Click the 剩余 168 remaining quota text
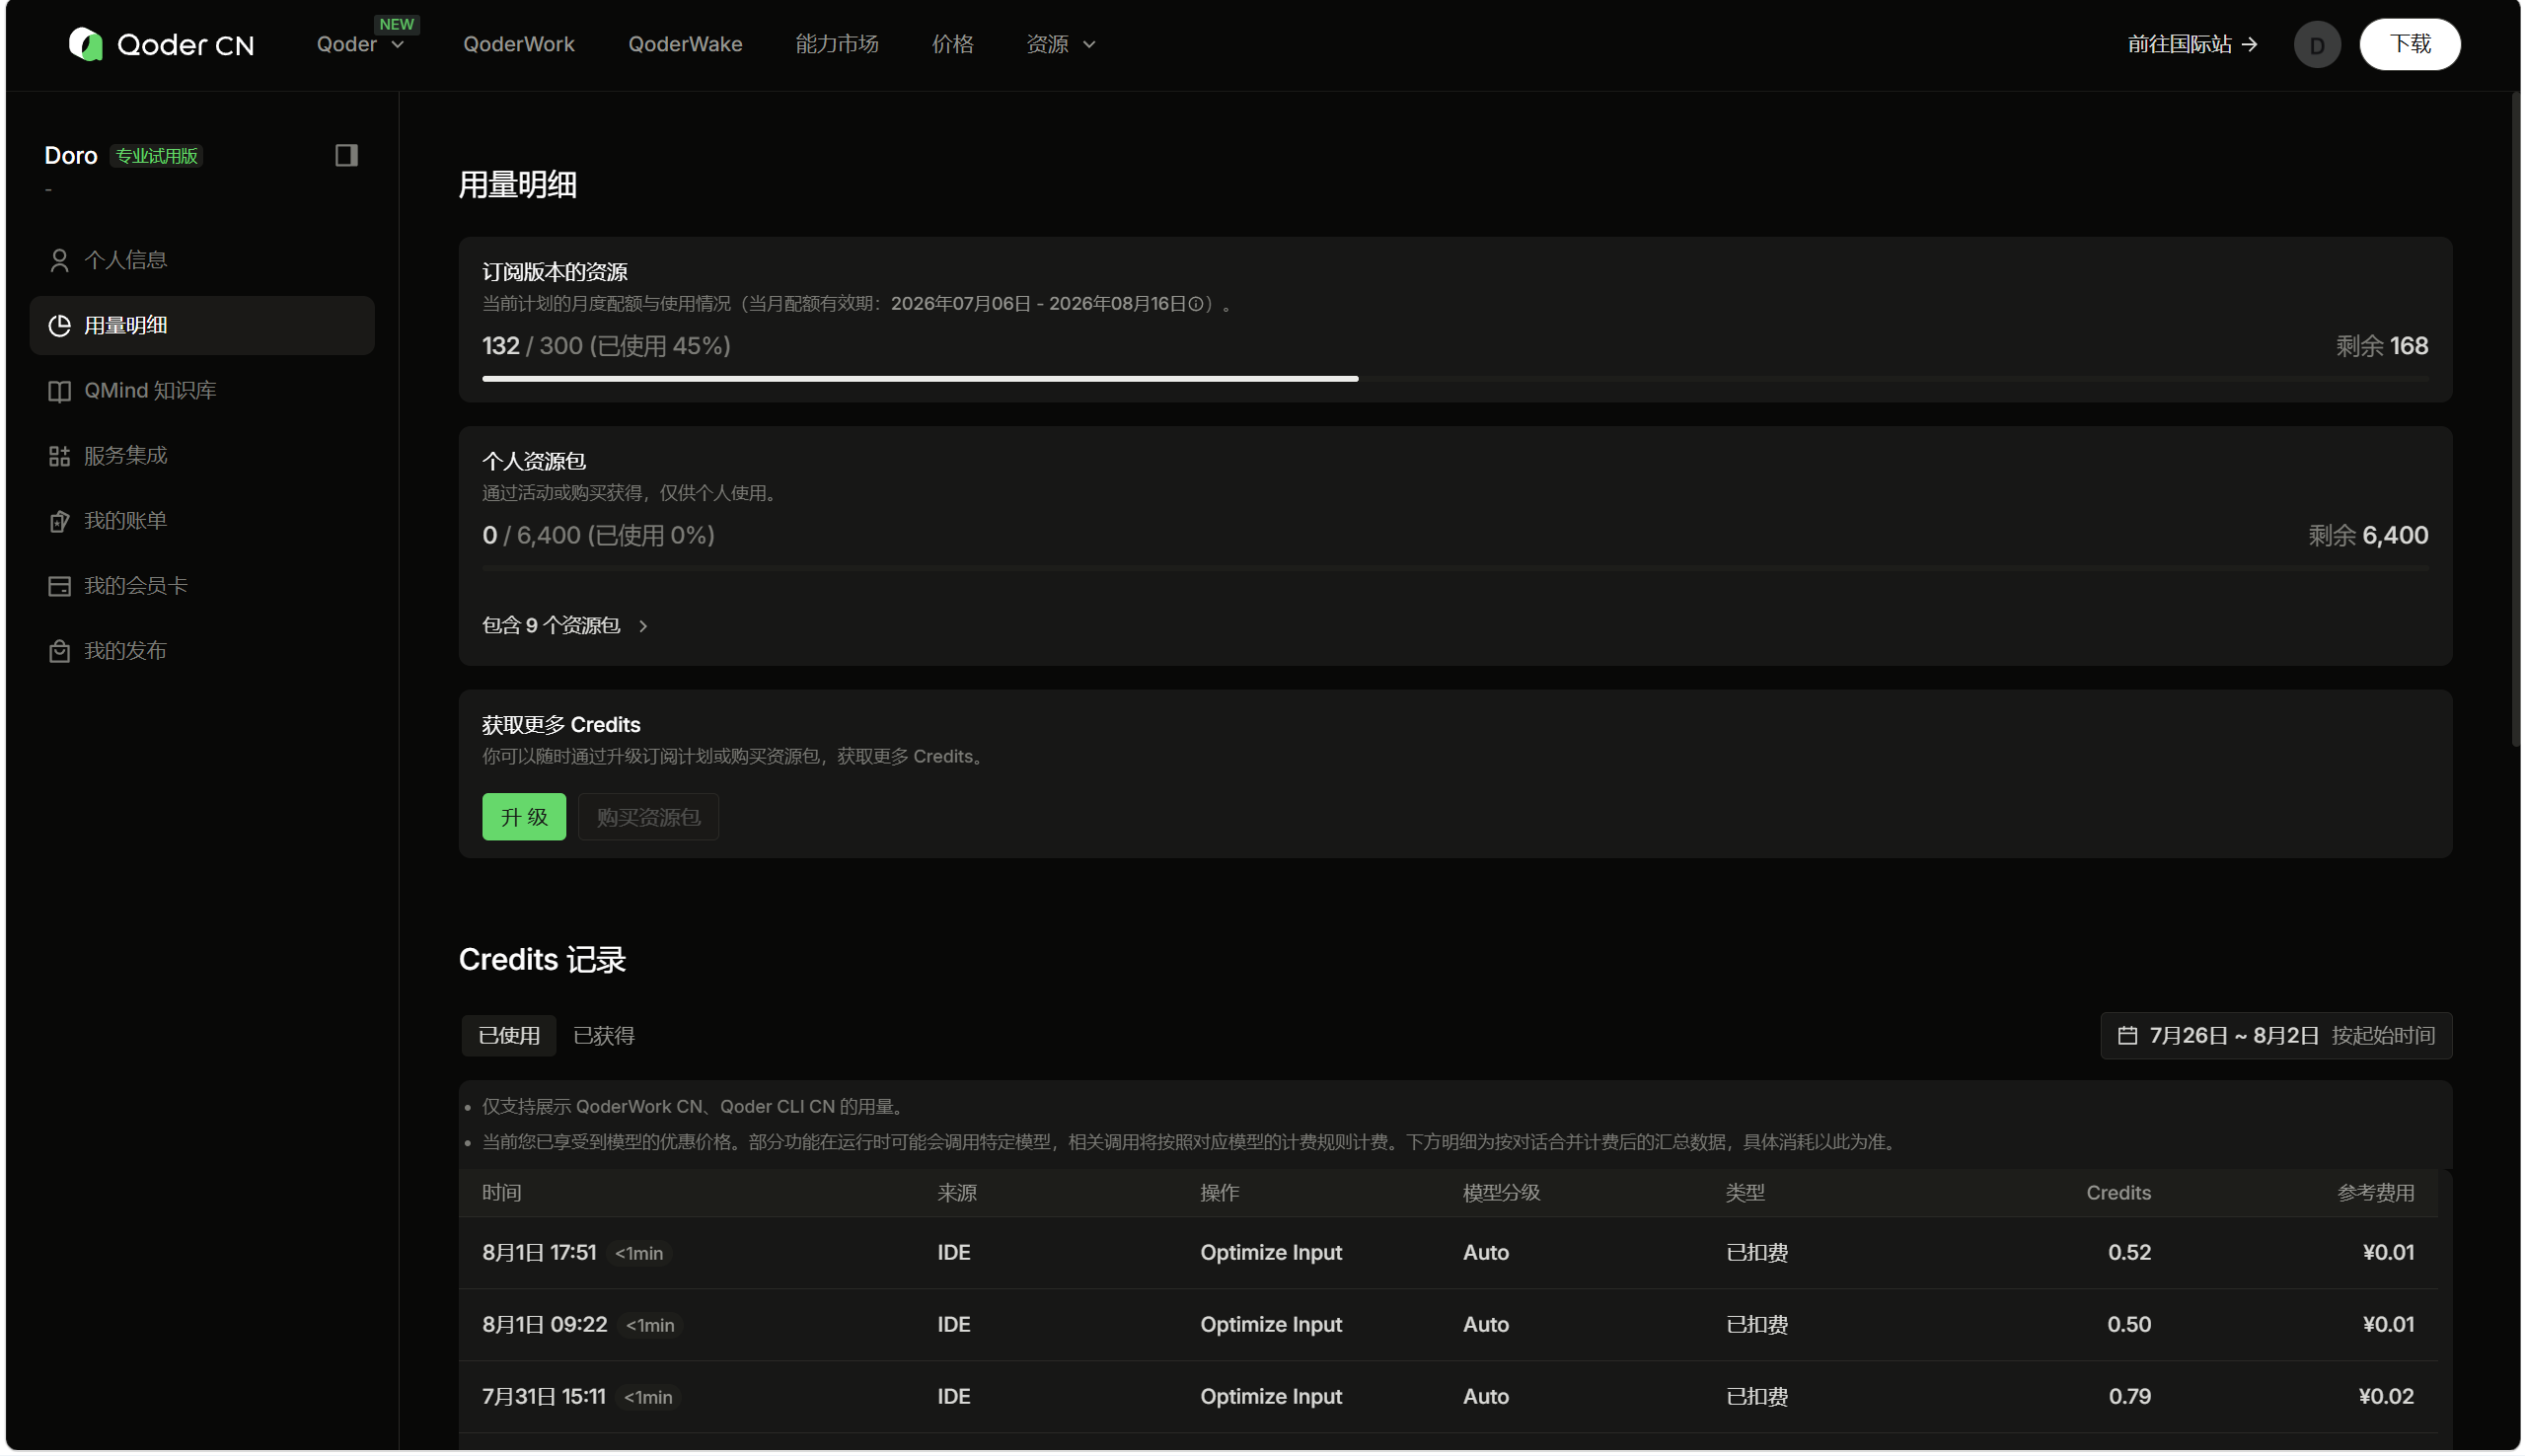This screenshot has height=1456, width=2525. (x=2381, y=346)
